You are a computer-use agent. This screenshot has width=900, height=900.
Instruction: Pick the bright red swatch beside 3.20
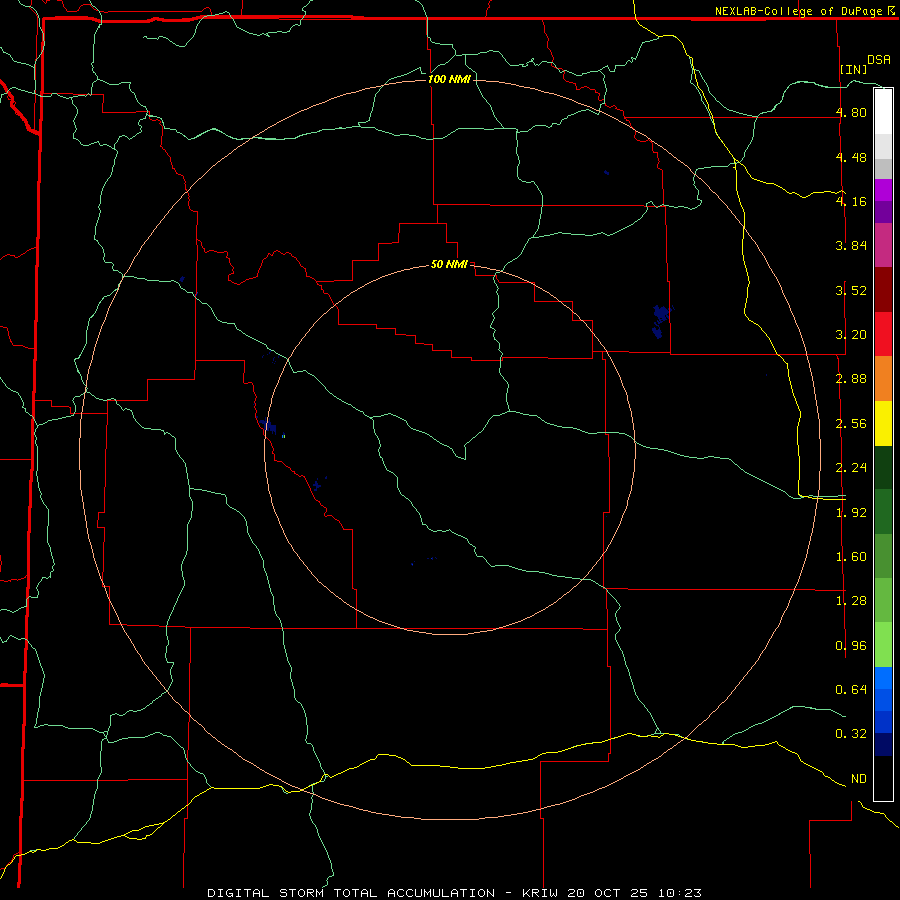click(883, 334)
